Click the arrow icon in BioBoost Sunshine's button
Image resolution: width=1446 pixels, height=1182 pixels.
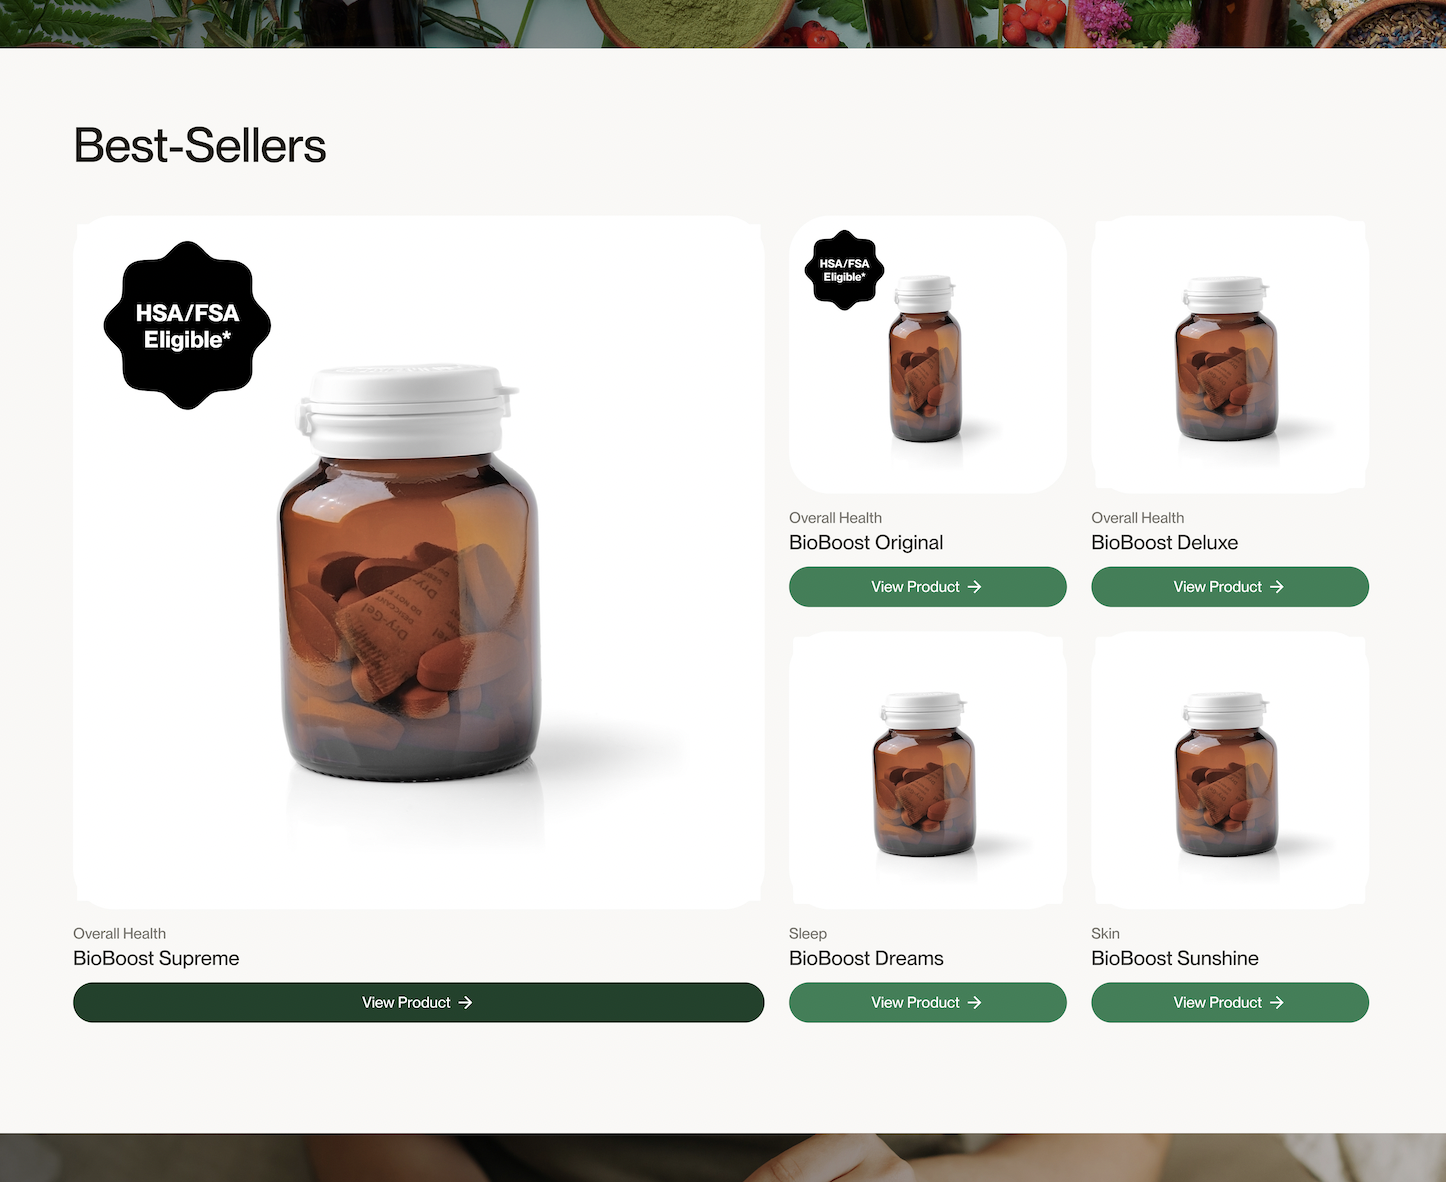(1276, 1002)
